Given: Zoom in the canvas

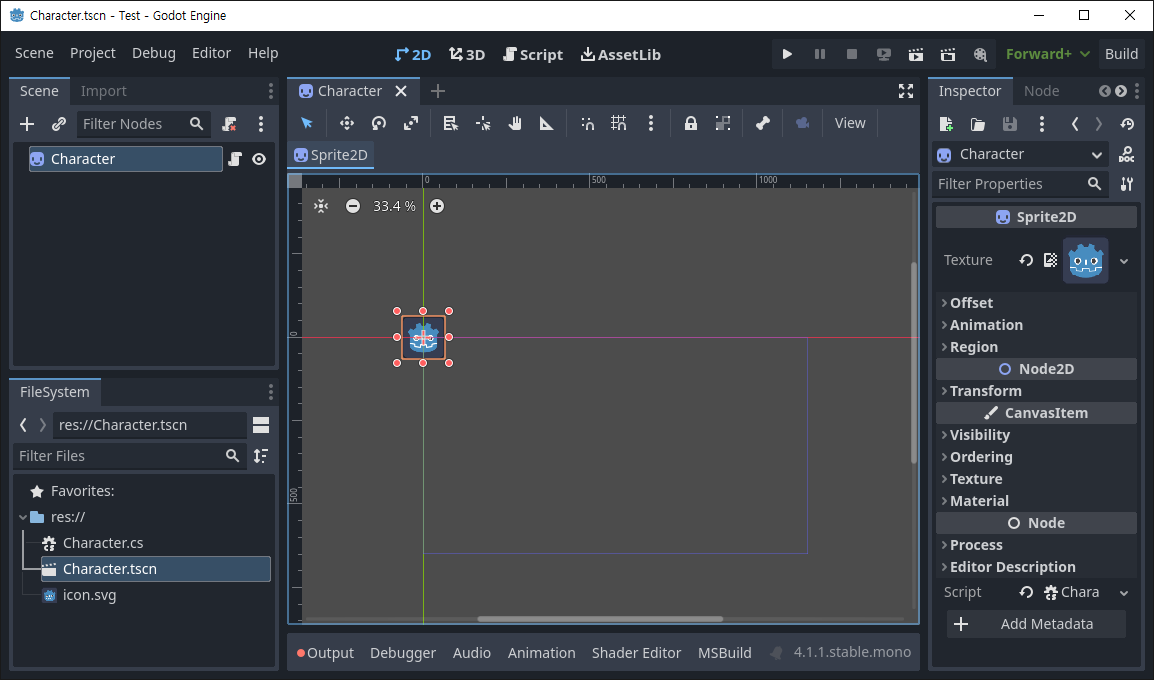Looking at the screenshot, I should coord(437,206).
